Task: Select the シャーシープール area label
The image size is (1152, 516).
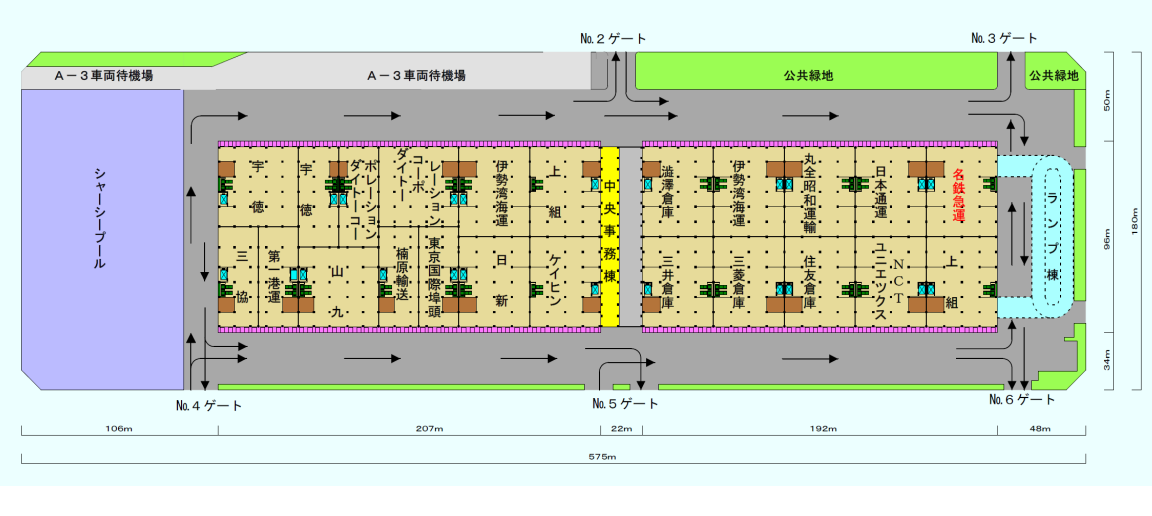Action: coord(101,218)
